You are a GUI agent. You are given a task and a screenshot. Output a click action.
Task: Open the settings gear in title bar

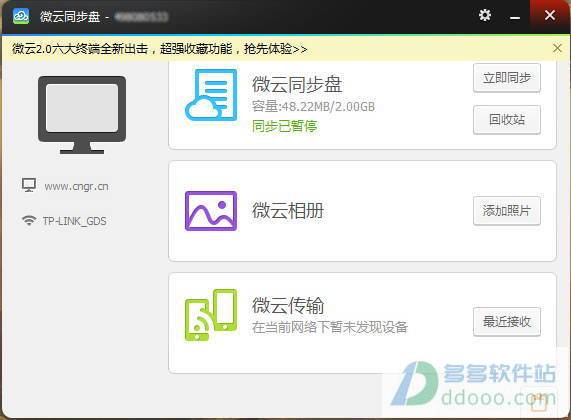pyautogui.click(x=485, y=15)
